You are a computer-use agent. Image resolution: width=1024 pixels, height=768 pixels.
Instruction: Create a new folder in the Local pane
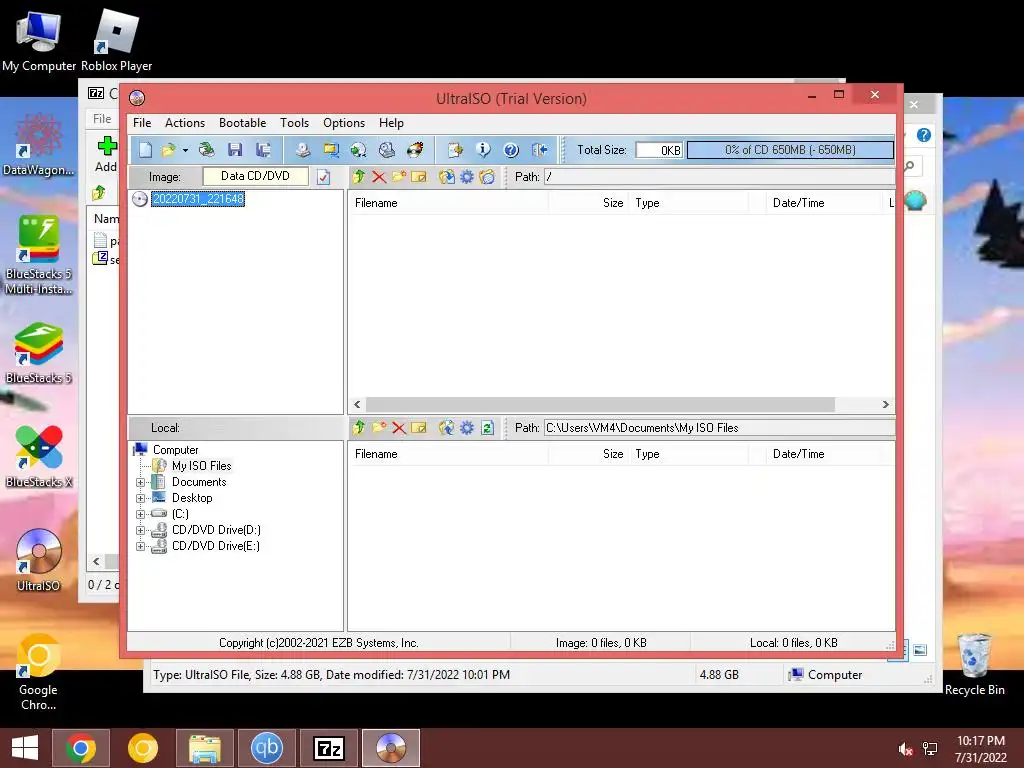(x=379, y=428)
